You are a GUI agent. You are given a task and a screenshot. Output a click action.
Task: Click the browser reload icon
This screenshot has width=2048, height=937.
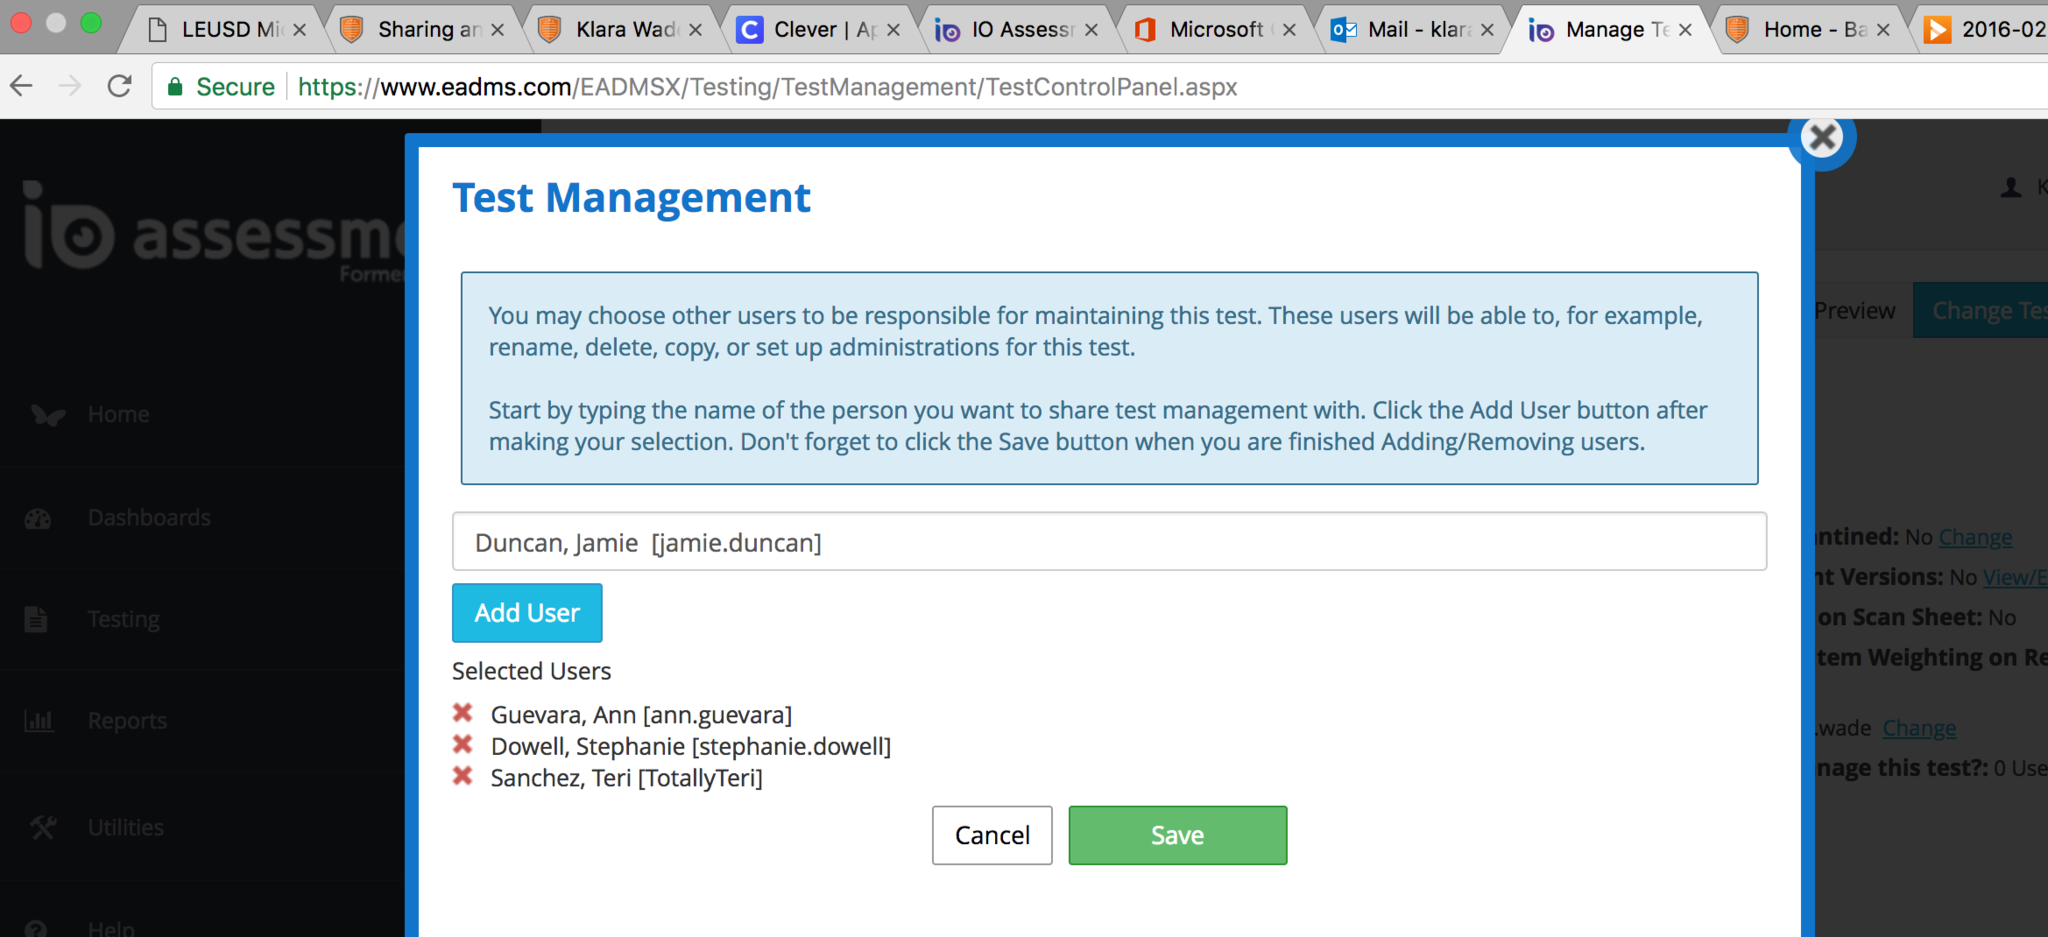[120, 87]
